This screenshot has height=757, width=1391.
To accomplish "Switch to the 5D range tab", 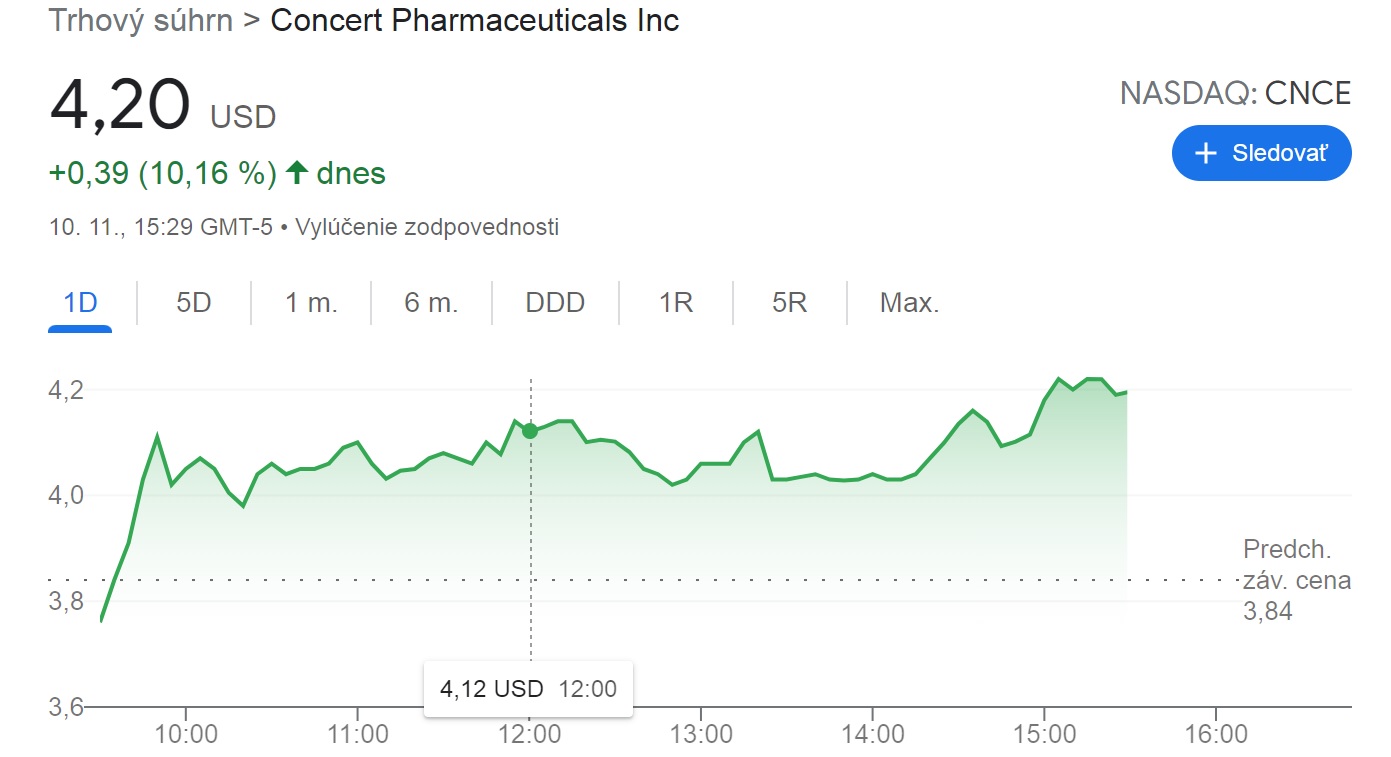I will pos(194,302).
